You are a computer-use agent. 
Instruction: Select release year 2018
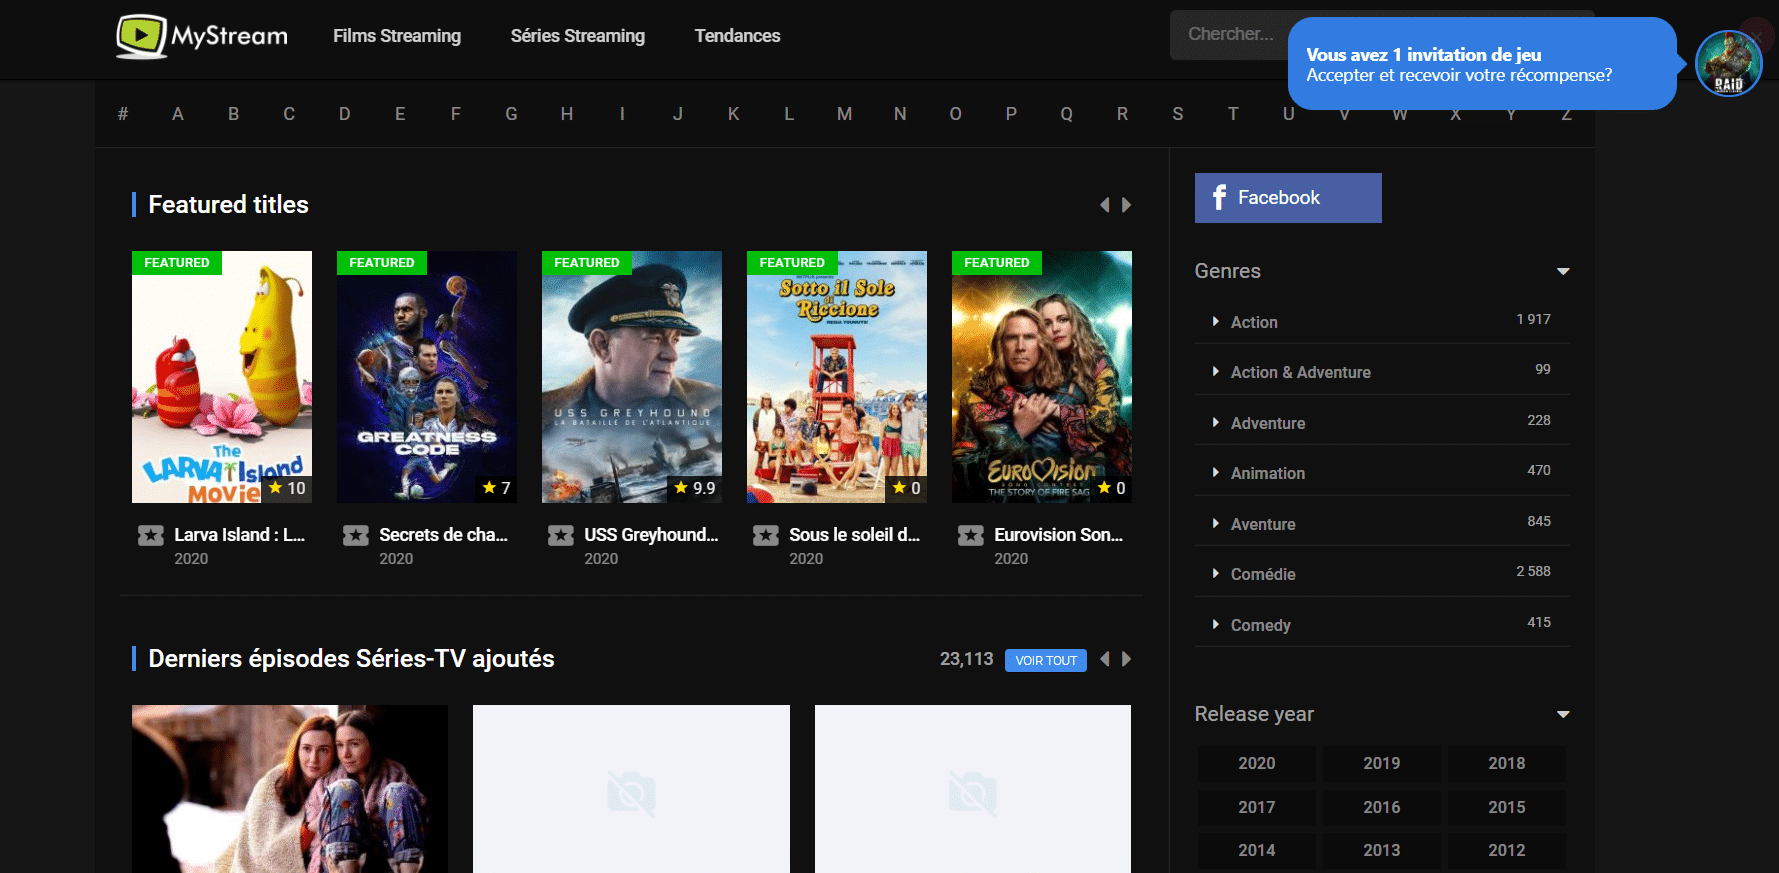point(1507,763)
